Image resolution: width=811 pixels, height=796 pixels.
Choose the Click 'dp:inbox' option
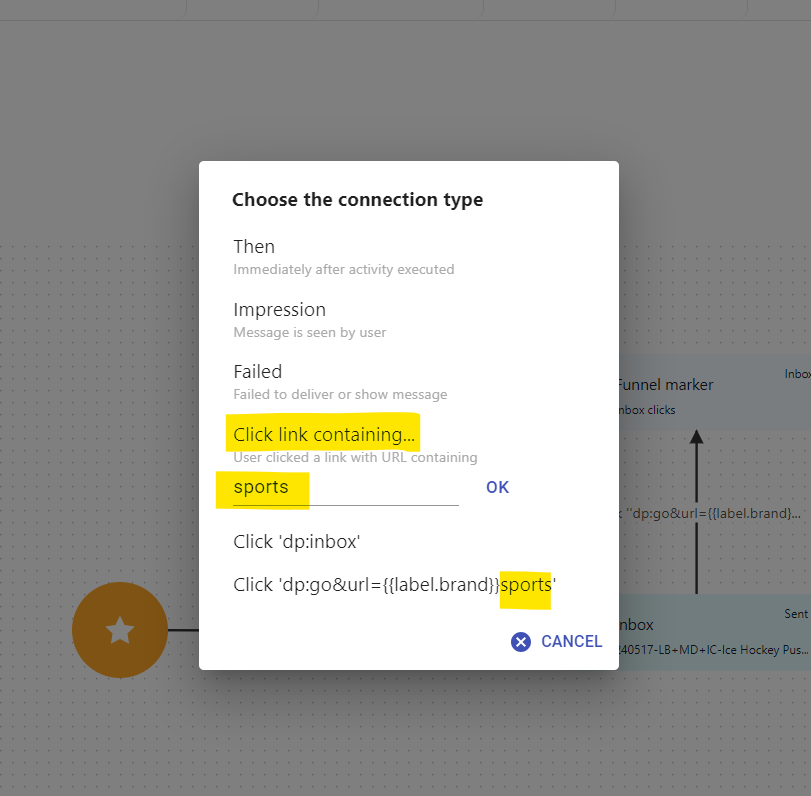[296, 542]
